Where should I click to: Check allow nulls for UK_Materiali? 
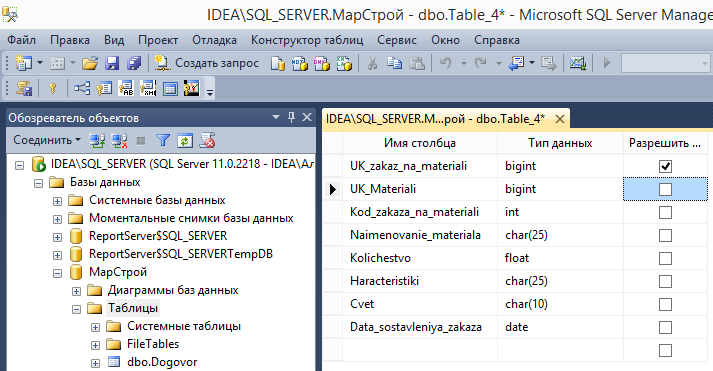pos(665,189)
